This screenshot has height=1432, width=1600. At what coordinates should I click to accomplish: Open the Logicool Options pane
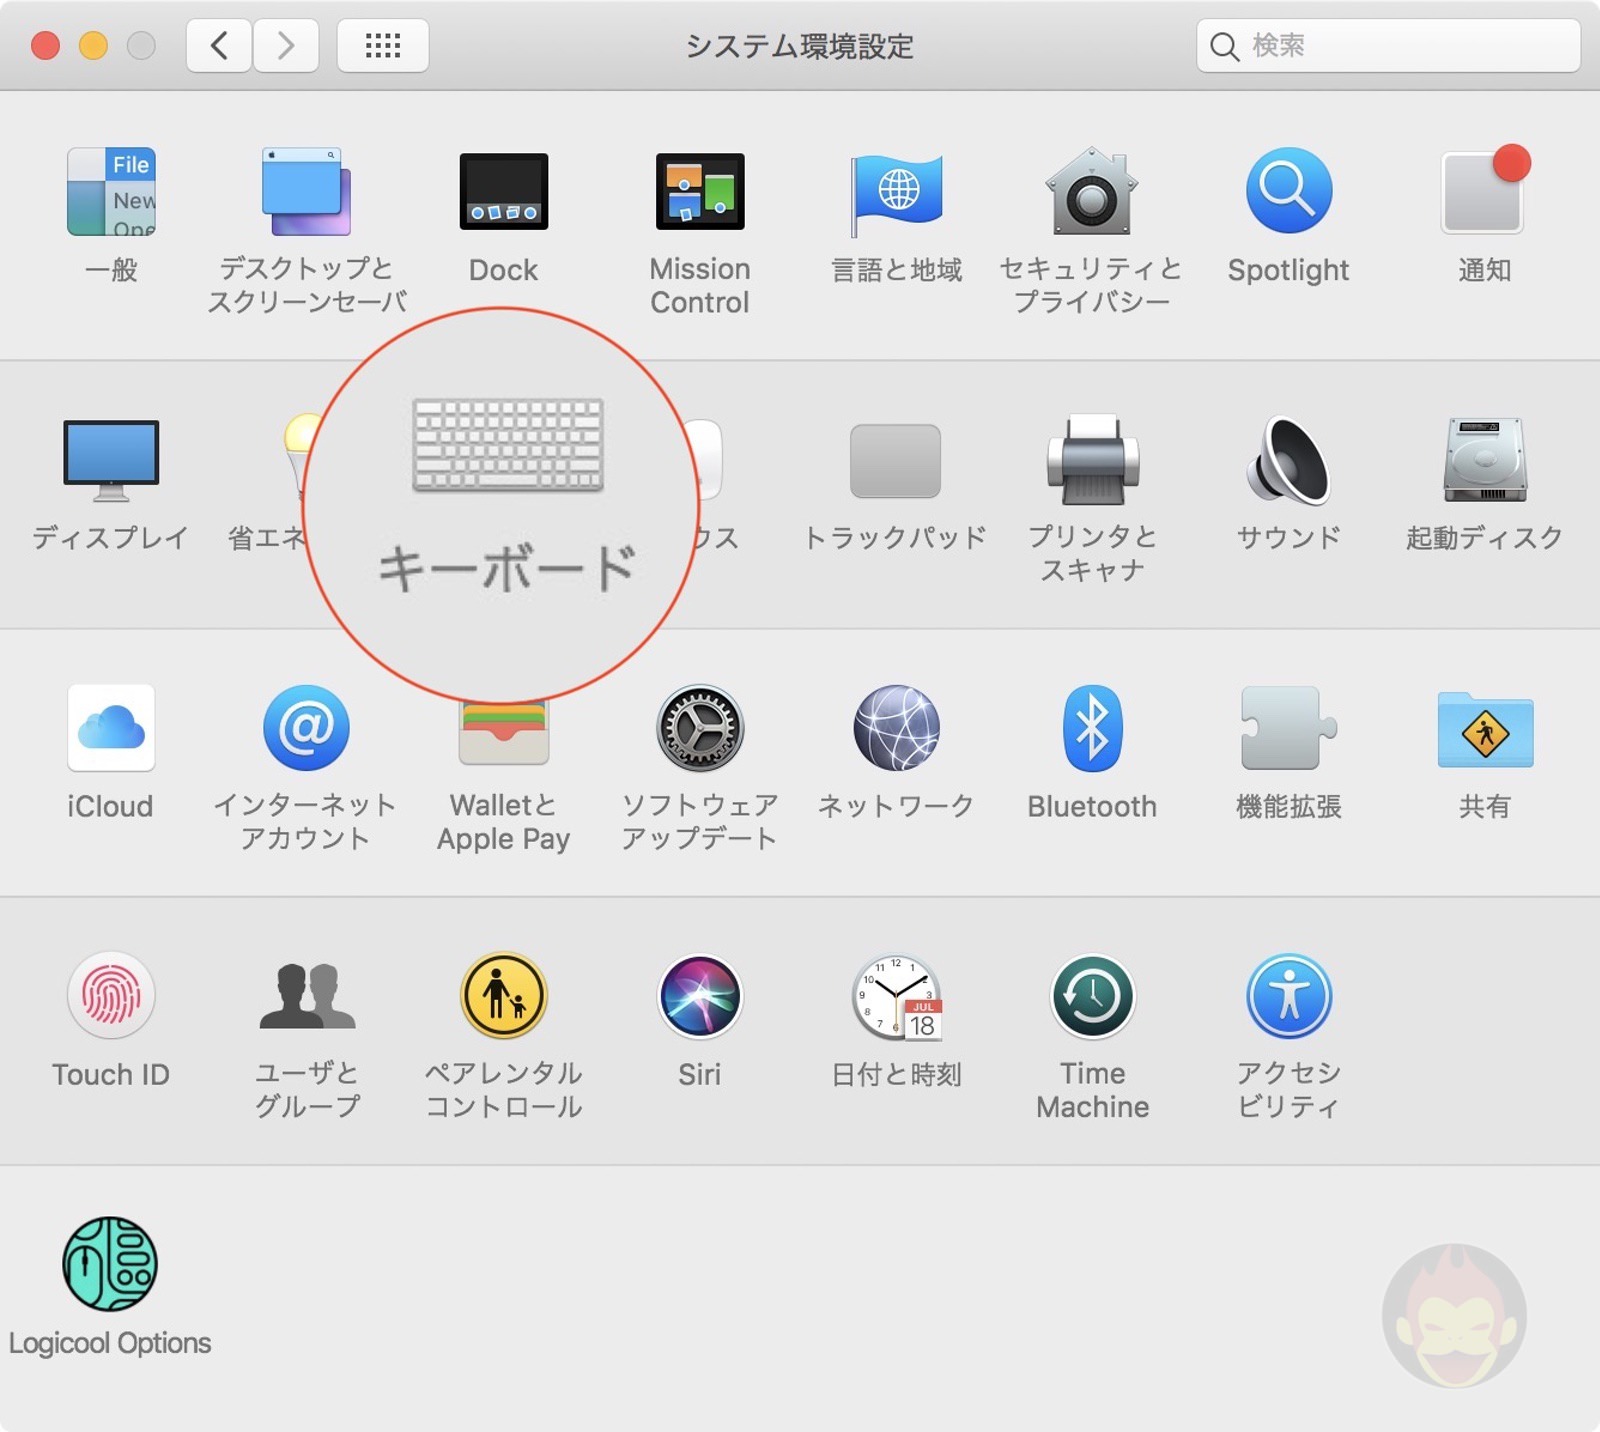point(109,1264)
